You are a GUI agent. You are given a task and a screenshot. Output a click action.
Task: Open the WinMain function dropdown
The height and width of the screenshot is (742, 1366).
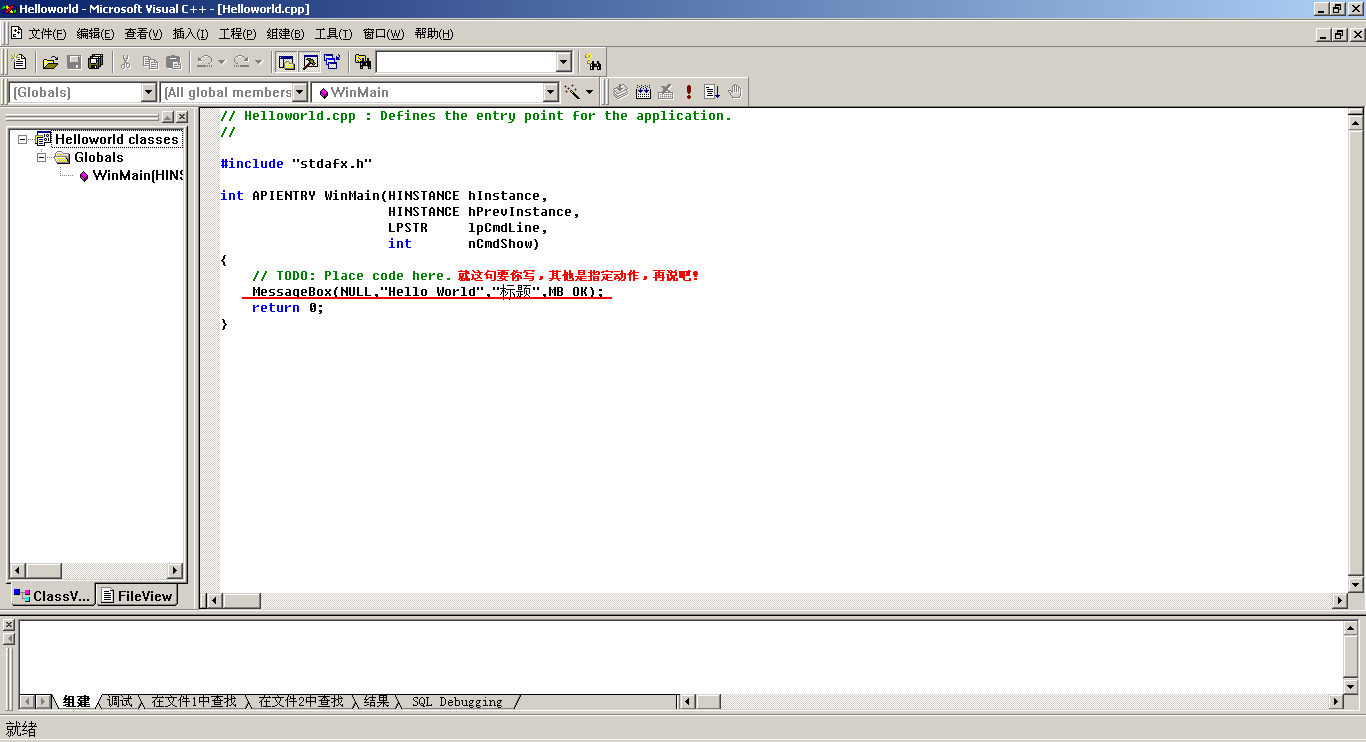(x=550, y=92)
